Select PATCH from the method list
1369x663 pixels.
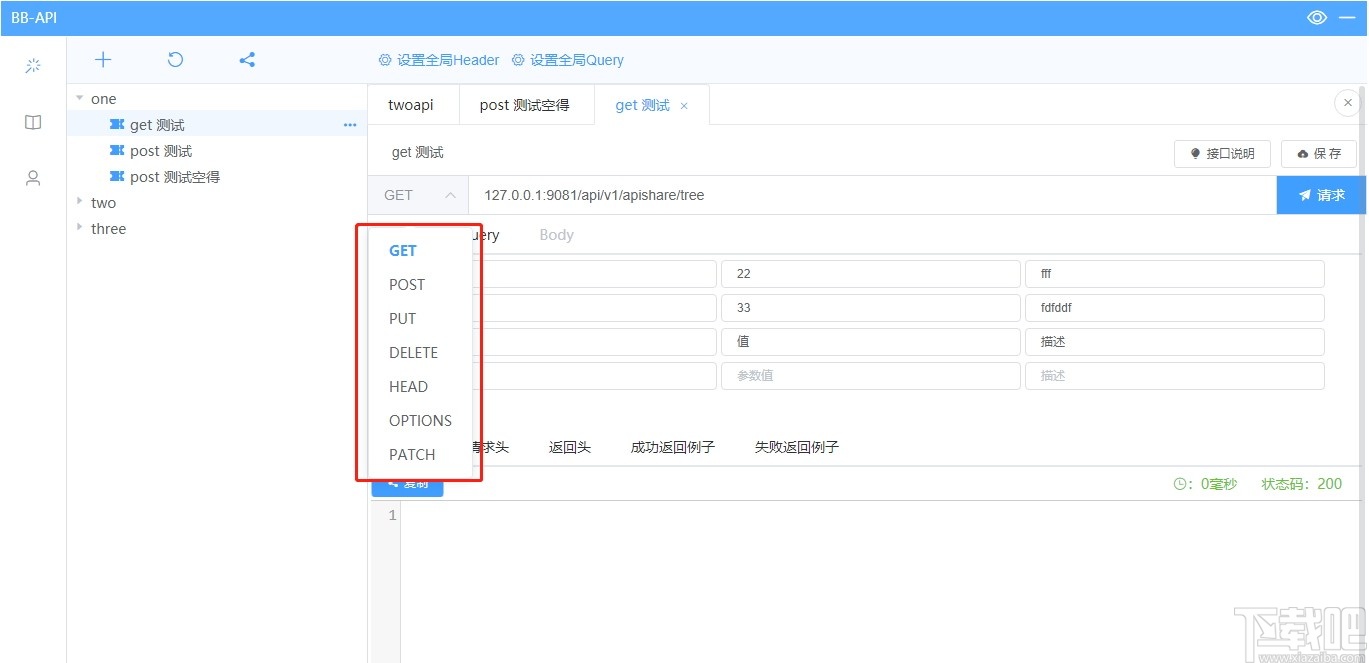411,454
